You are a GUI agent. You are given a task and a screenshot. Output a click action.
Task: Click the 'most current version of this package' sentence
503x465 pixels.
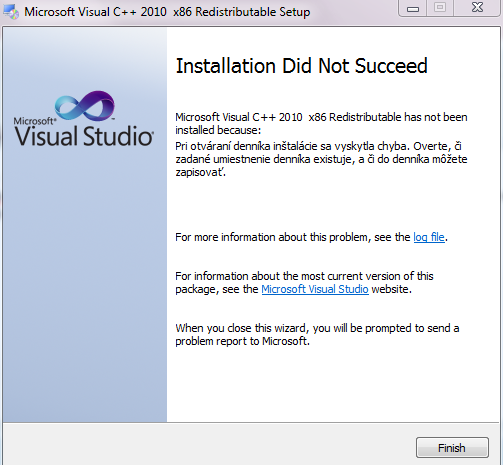pos(304,282)
